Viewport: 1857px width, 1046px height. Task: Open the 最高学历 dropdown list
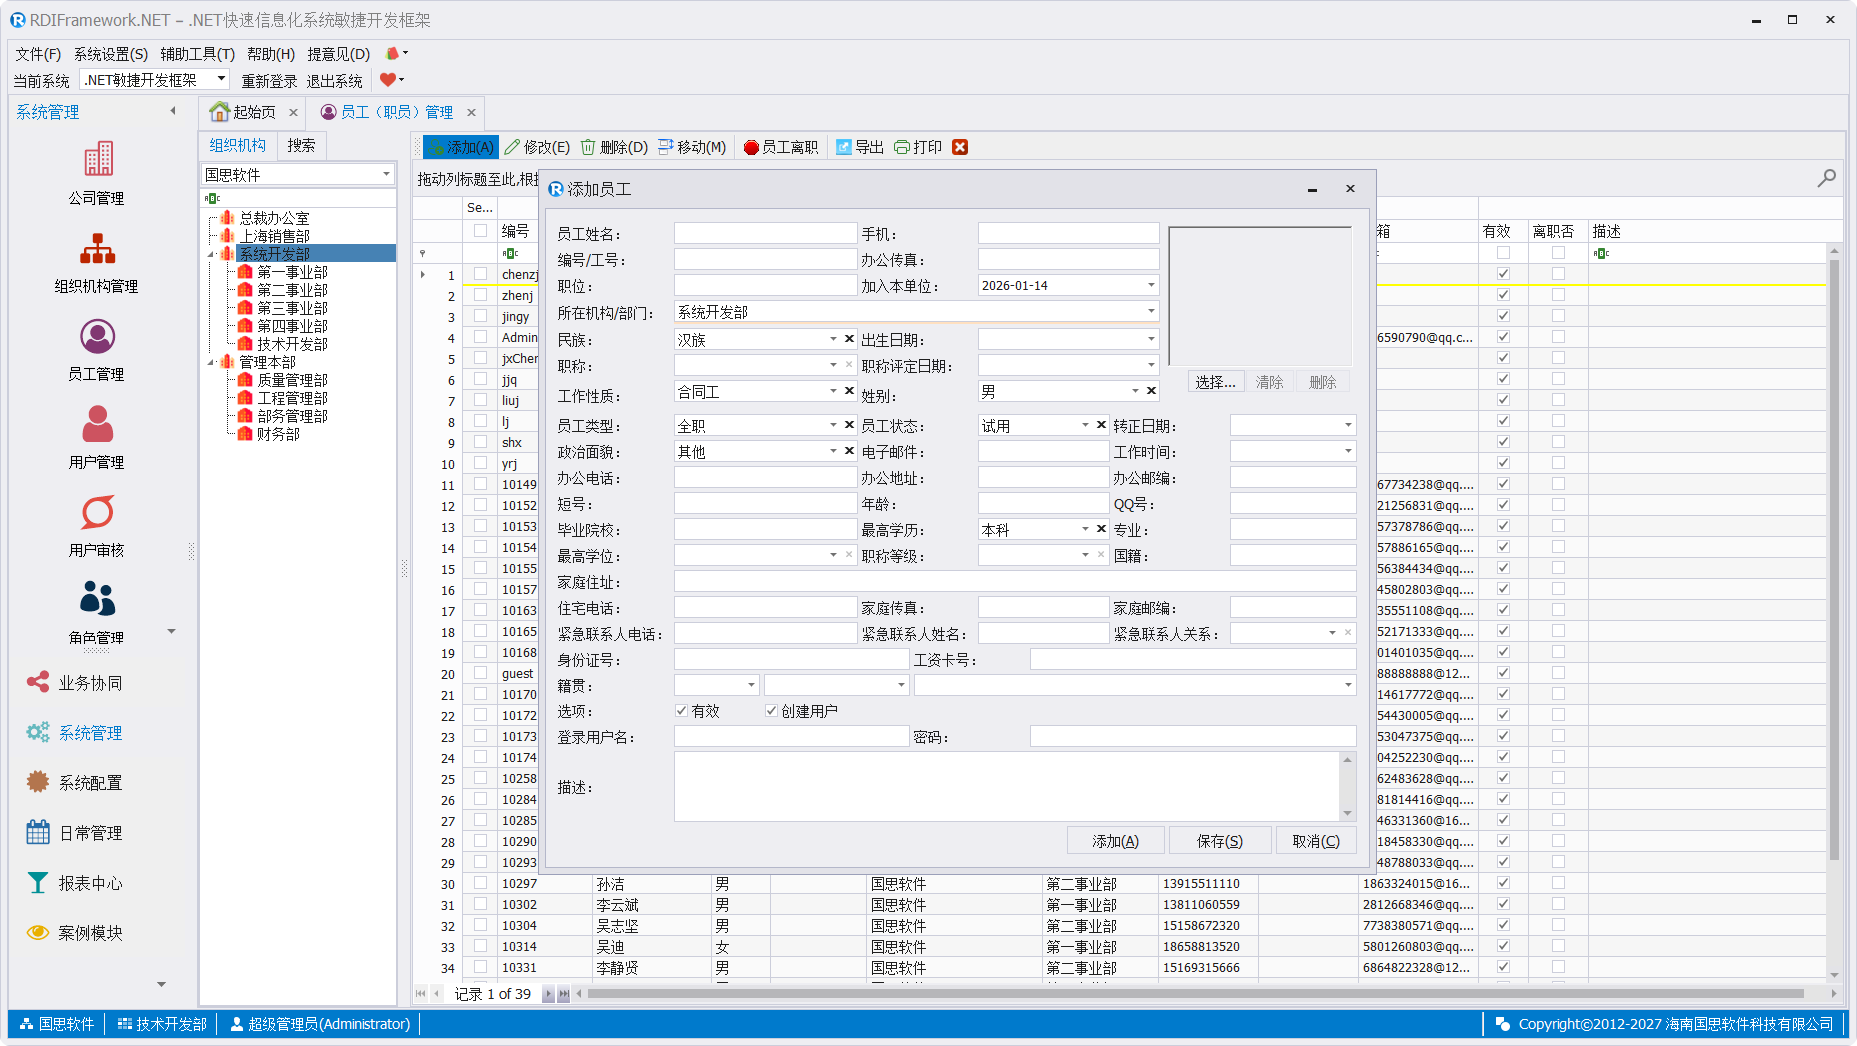click(1085, 530)
